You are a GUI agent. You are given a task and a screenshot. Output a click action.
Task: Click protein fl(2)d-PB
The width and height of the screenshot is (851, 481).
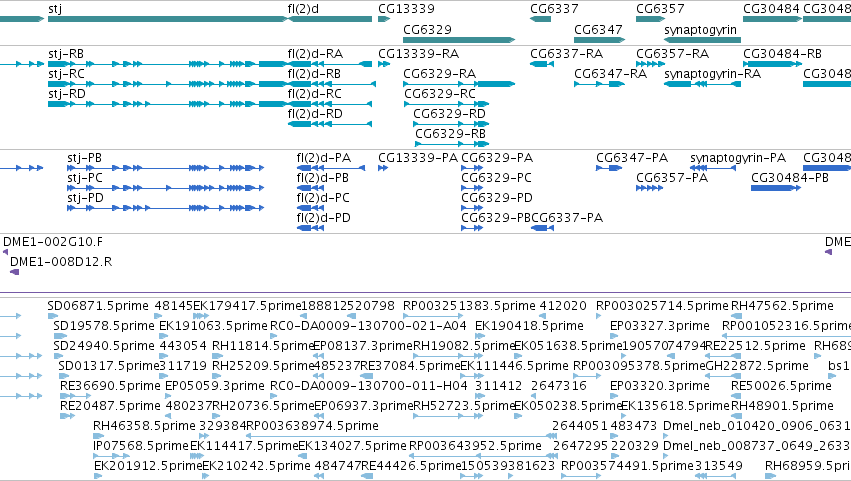323,179
